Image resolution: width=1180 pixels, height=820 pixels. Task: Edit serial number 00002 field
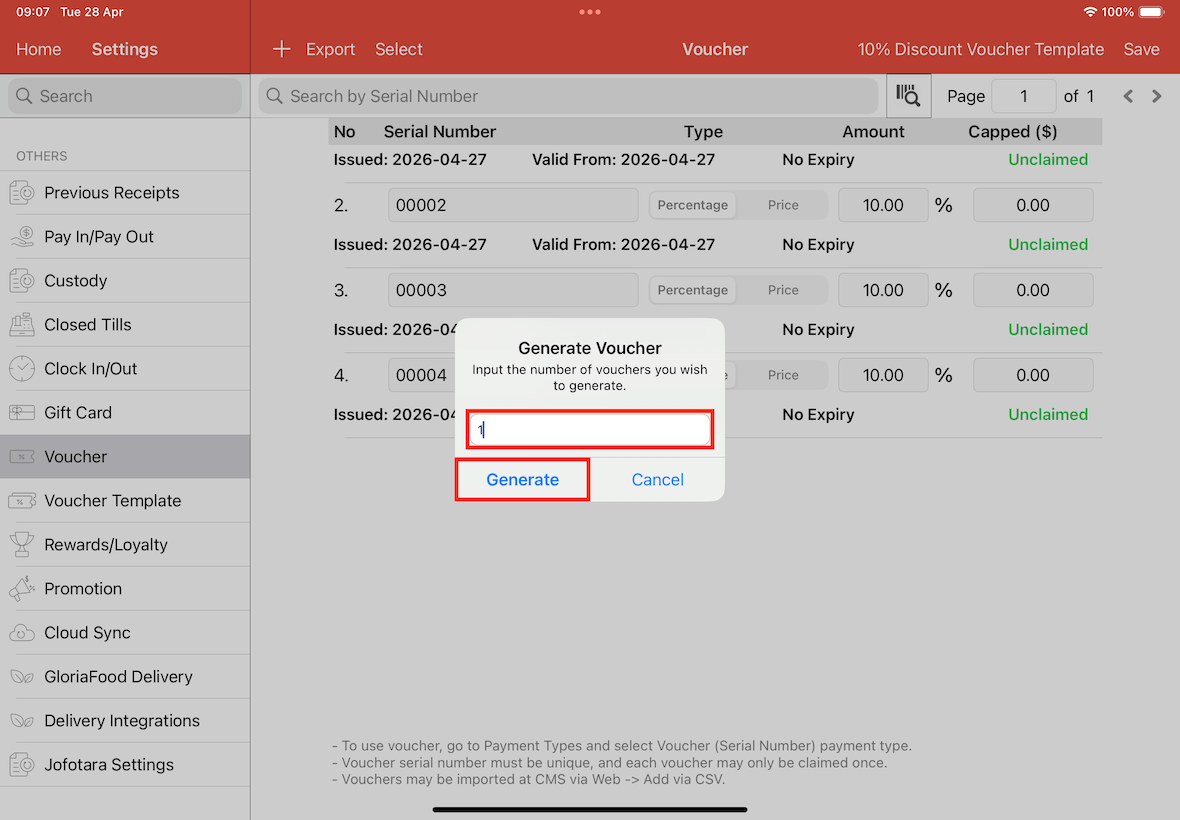[x=512, y=205]
